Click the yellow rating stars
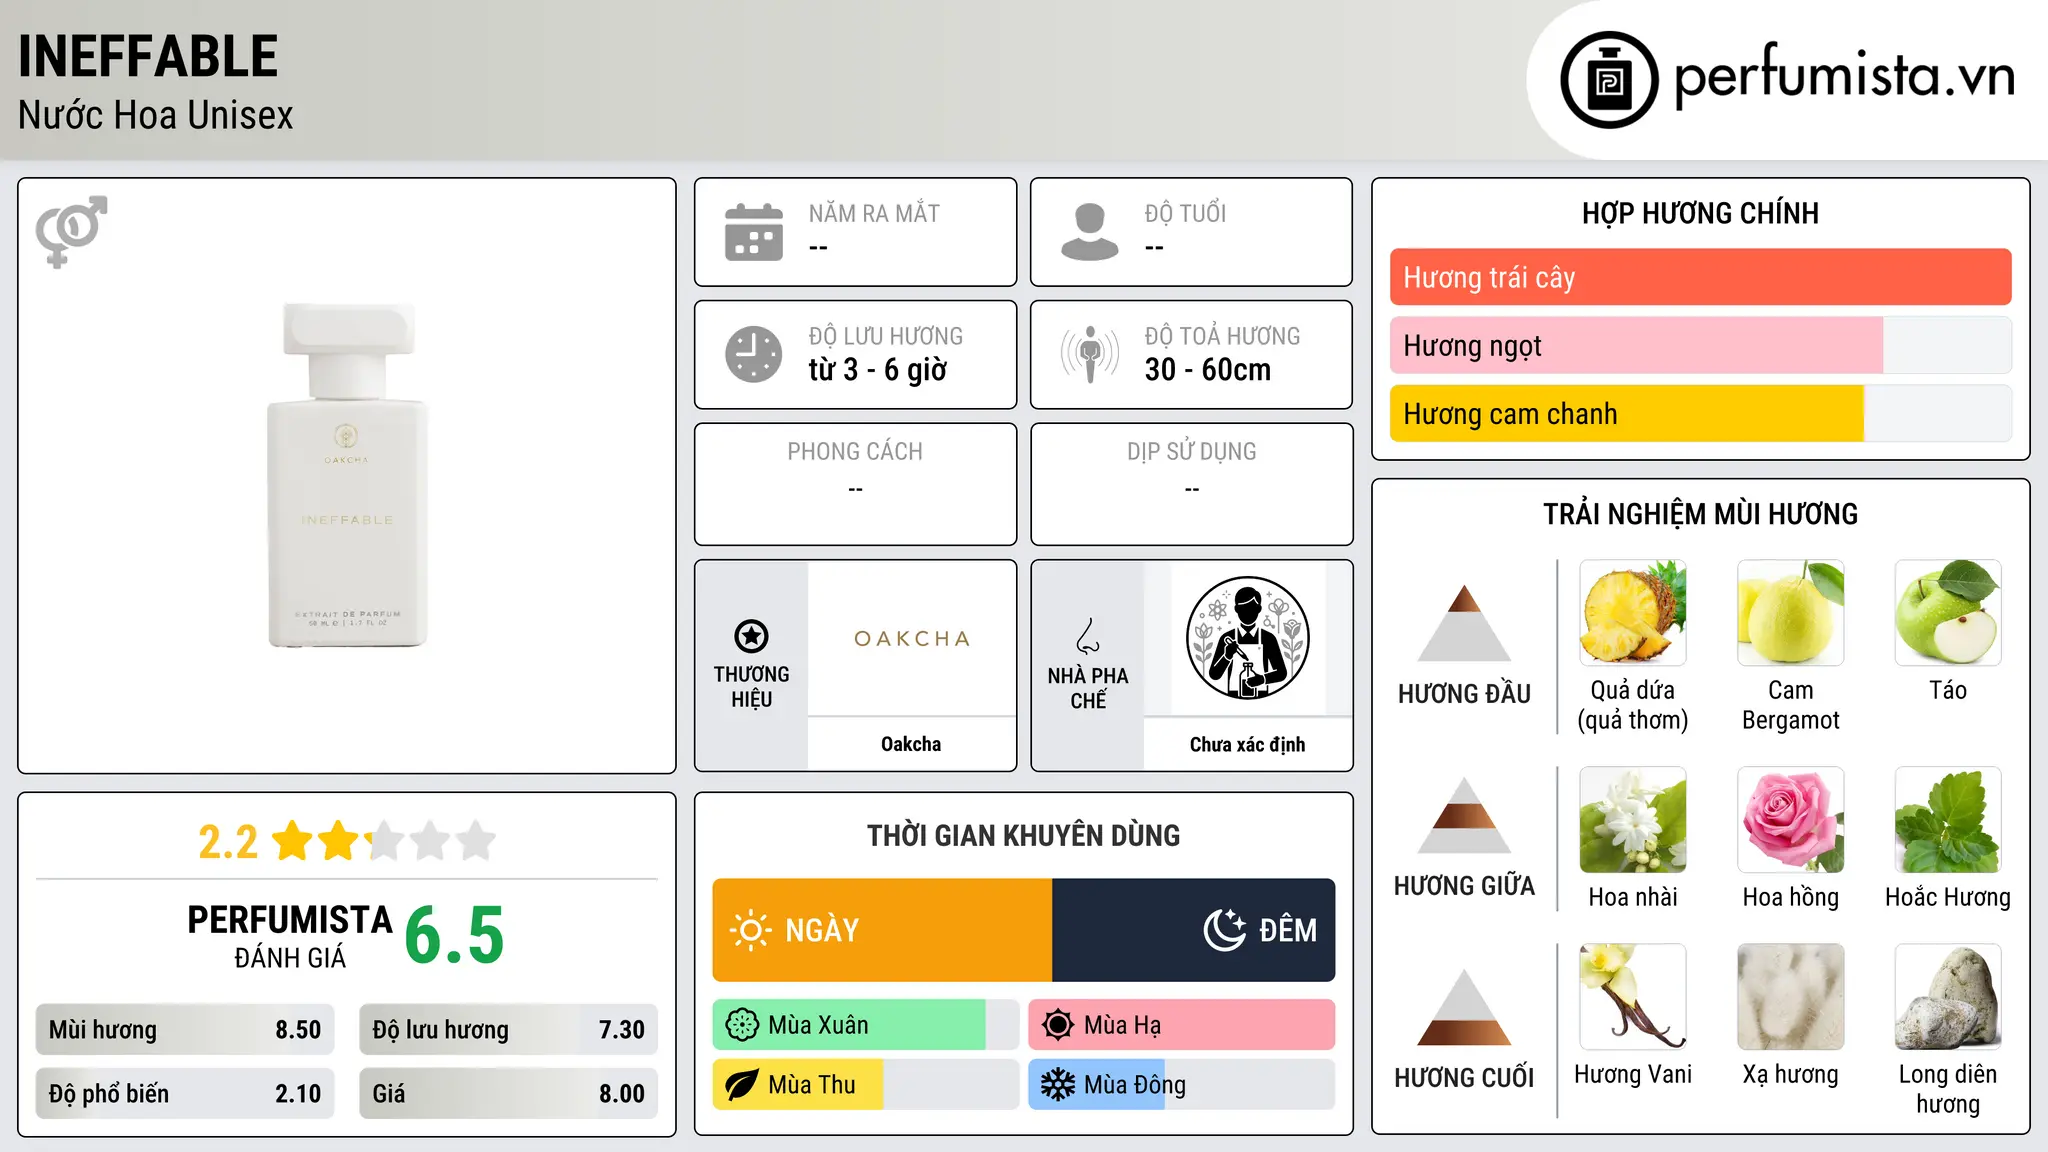Screen dimensions: 2048x1152 (x=383, y=841)
